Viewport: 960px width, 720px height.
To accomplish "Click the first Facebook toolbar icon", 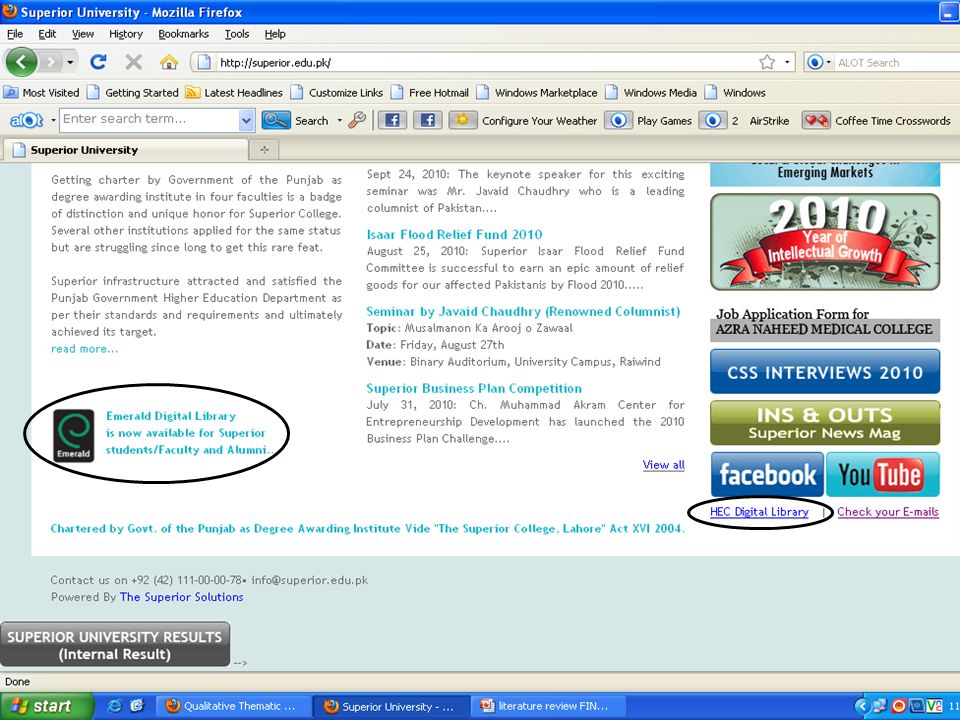I will [x=392, y=121].
